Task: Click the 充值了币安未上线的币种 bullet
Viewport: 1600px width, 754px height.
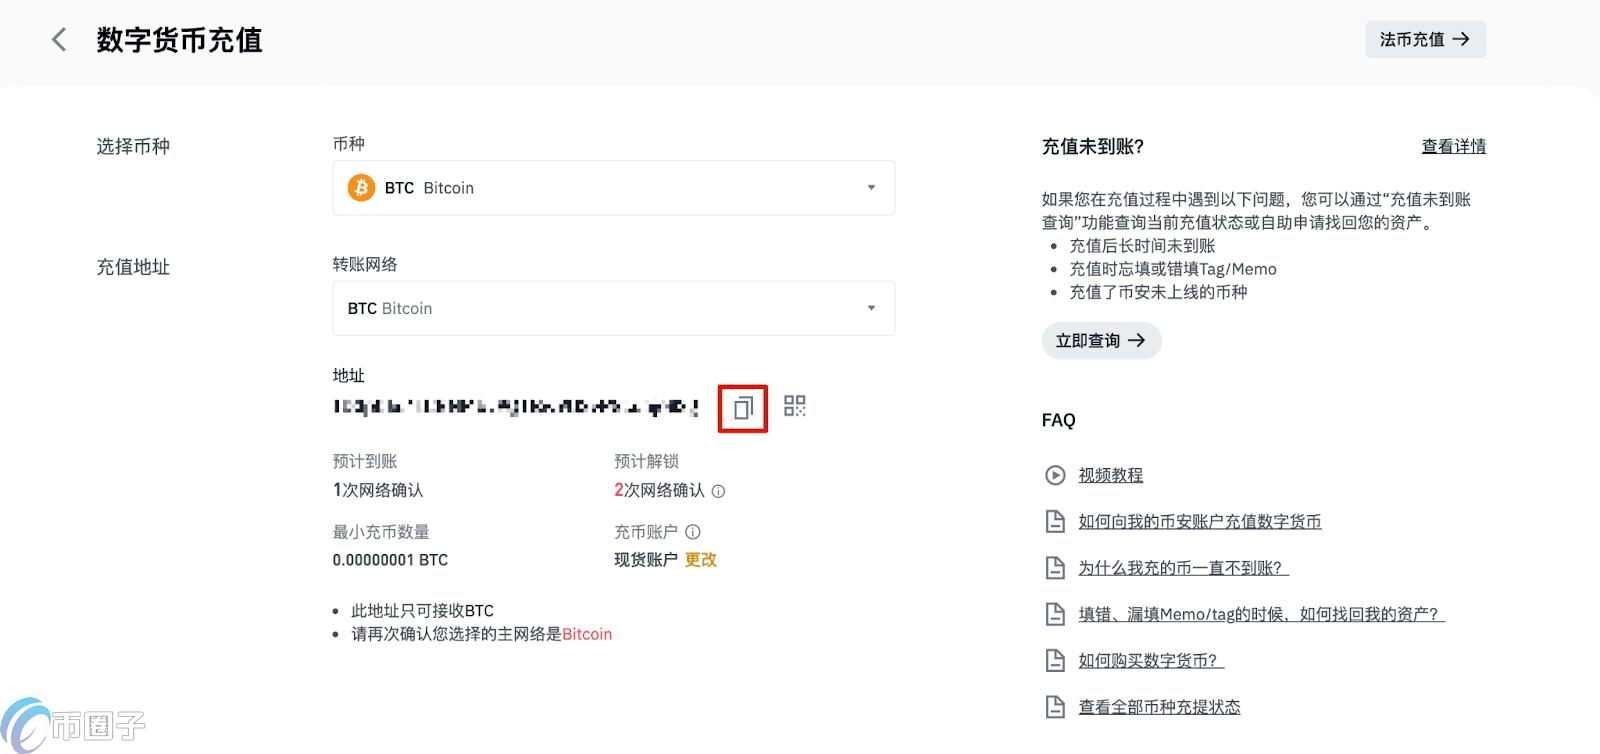Action: [x=1158, y=292]
